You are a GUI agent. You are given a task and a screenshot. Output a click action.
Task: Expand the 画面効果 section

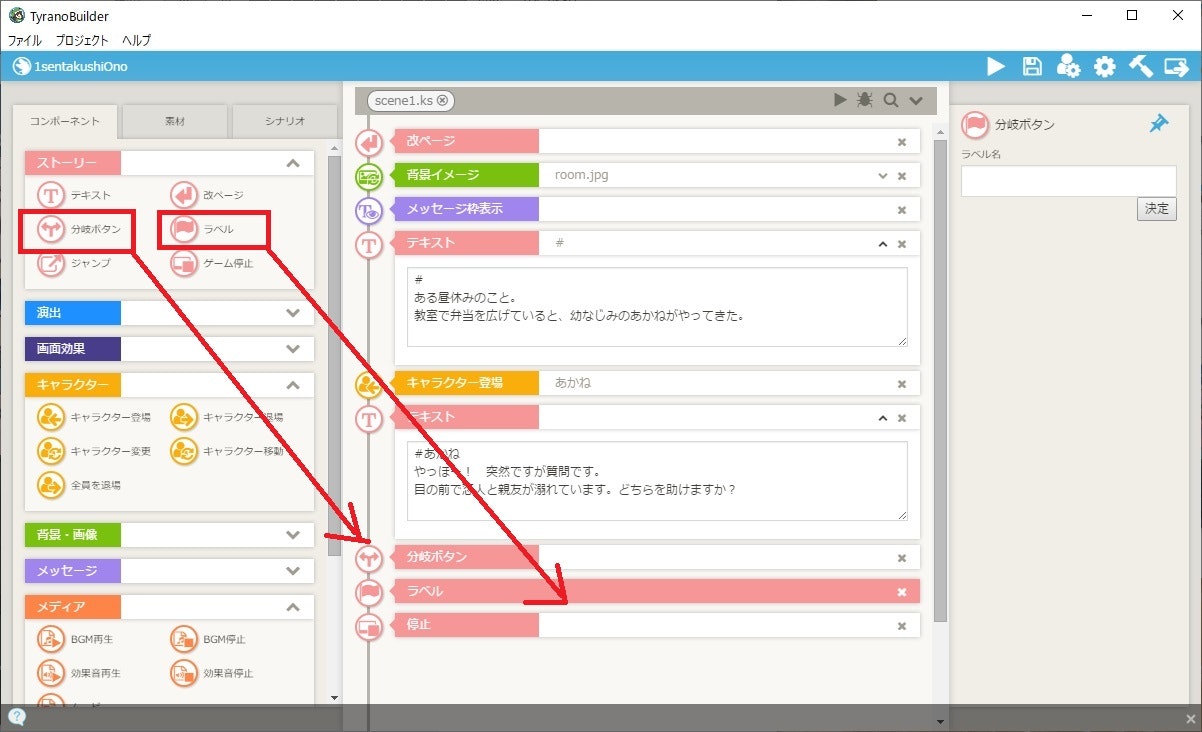pyautogui.click(x=292, y=349)
